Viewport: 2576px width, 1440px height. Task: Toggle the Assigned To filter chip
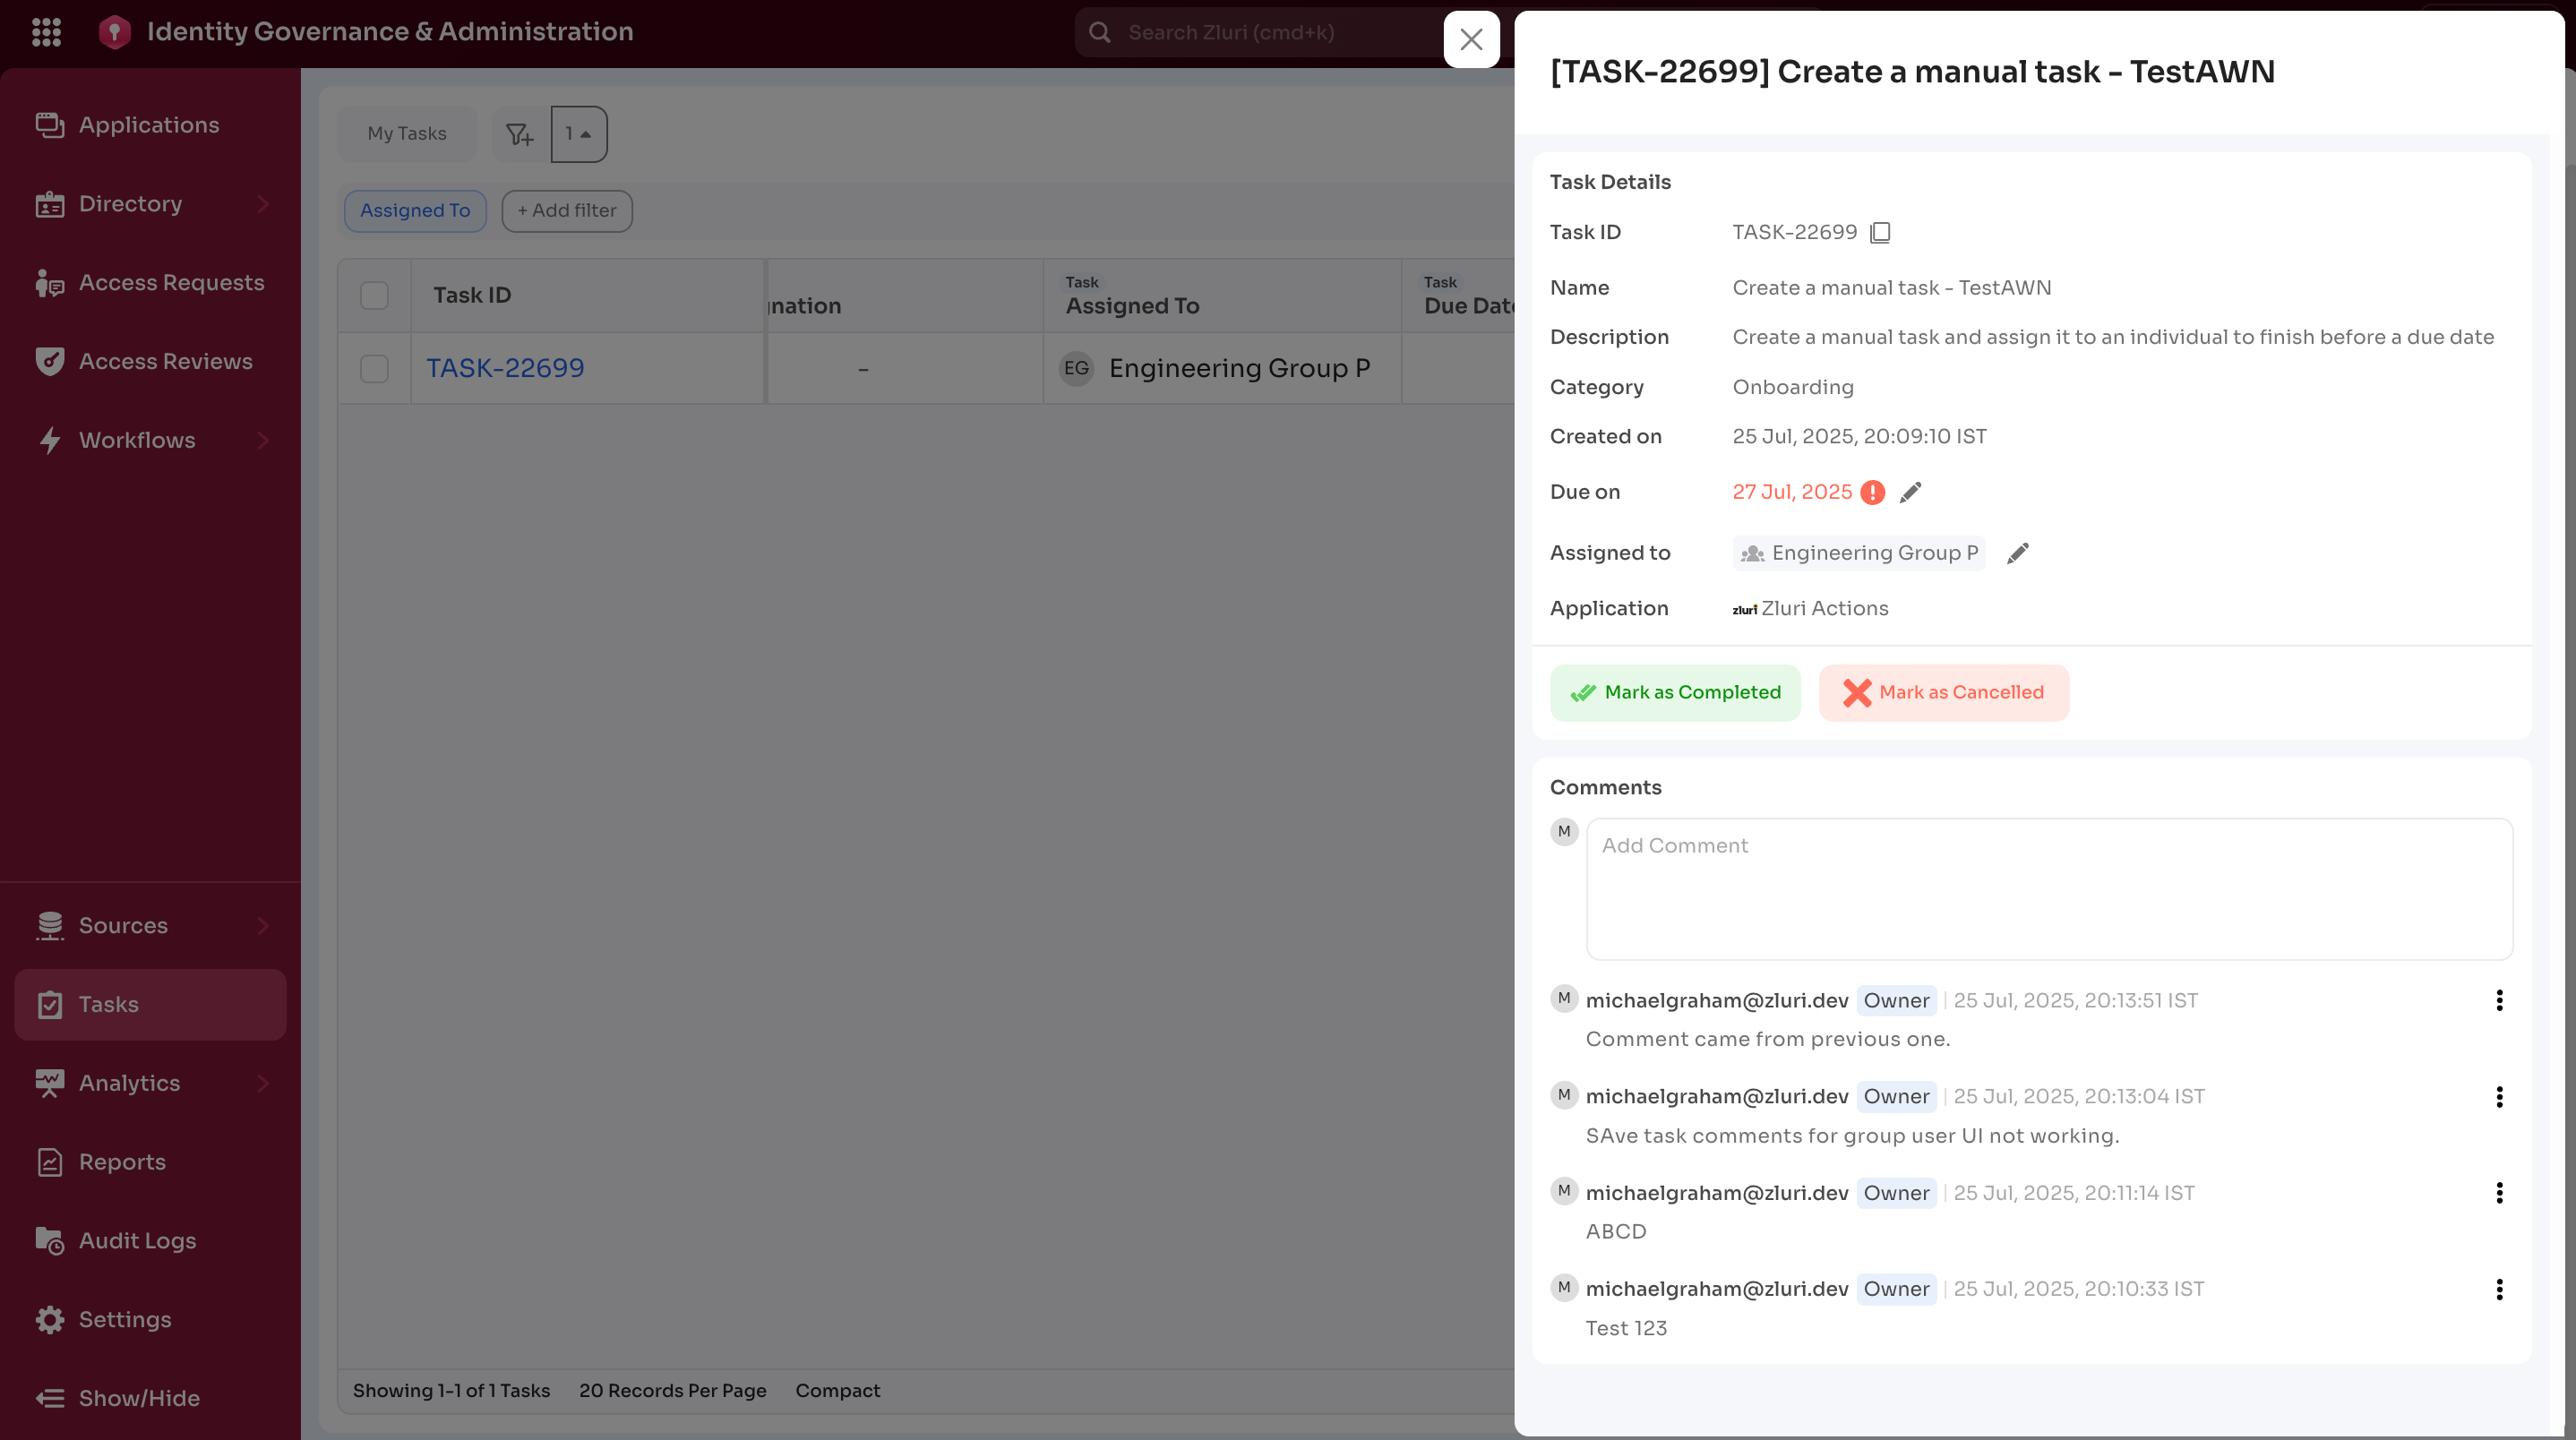(415, 211)
